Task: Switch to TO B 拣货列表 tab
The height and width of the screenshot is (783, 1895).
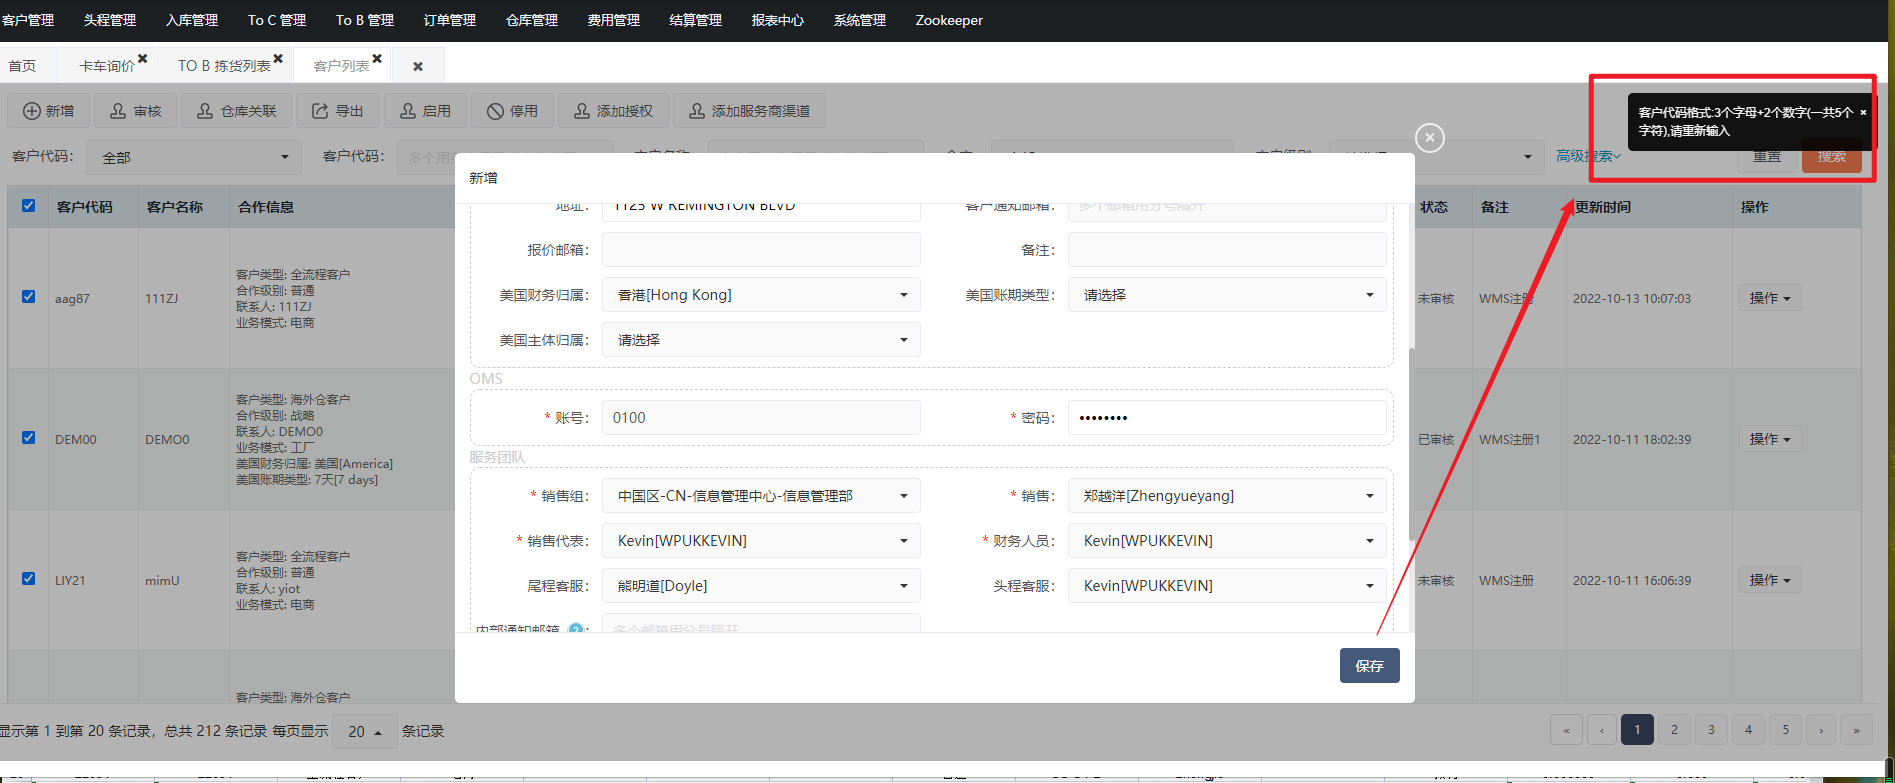Action: tap(224, 66)
